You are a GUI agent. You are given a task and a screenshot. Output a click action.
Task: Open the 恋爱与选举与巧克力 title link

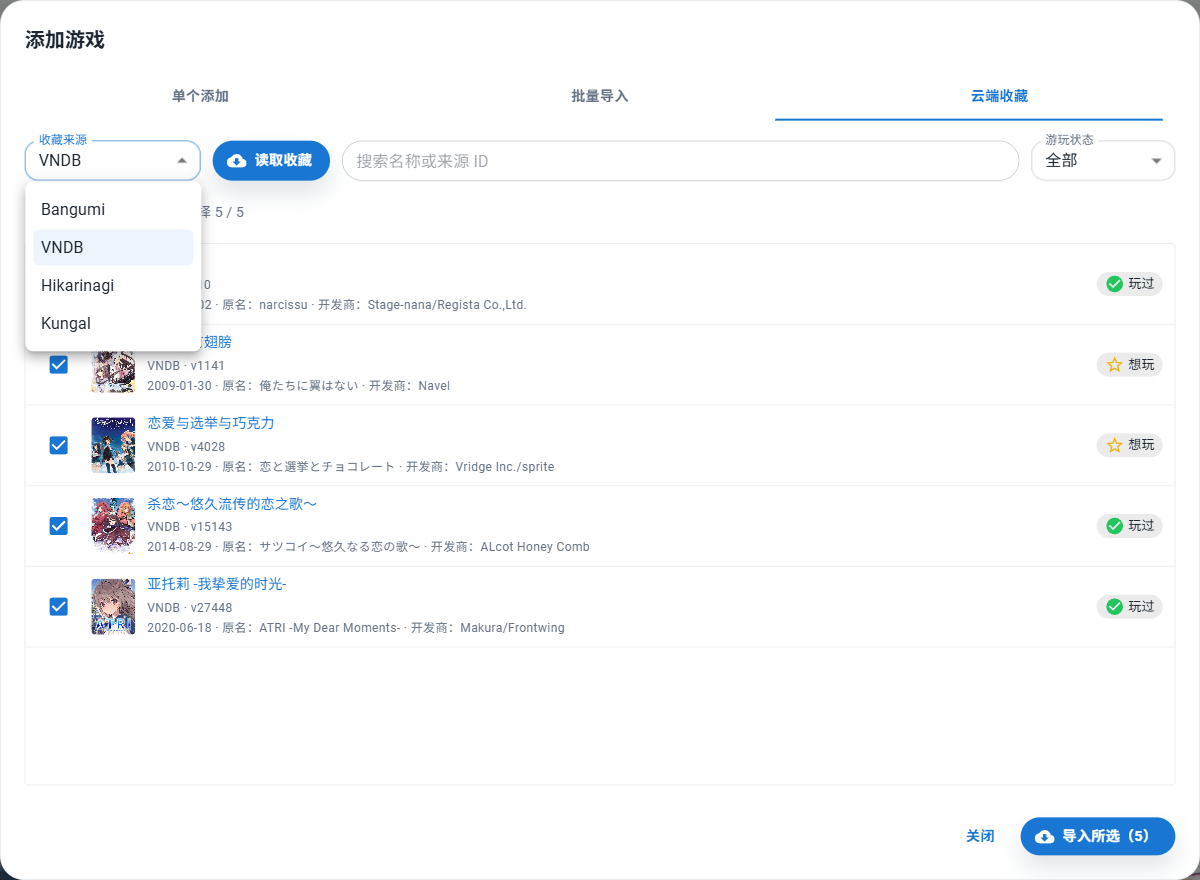click(x=211, y=423)
